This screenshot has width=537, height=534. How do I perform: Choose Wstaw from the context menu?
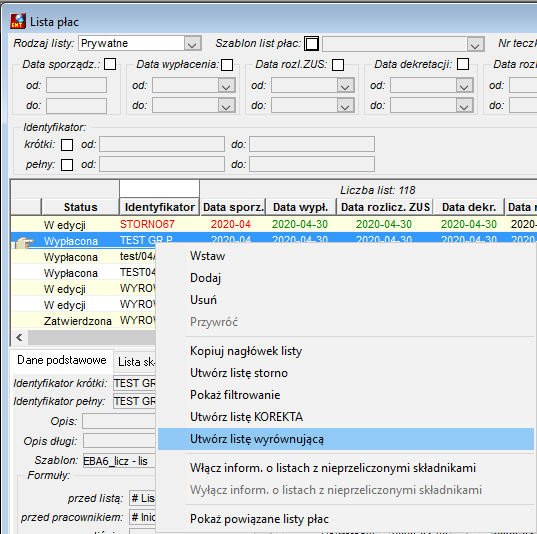[x=346, y=256]
